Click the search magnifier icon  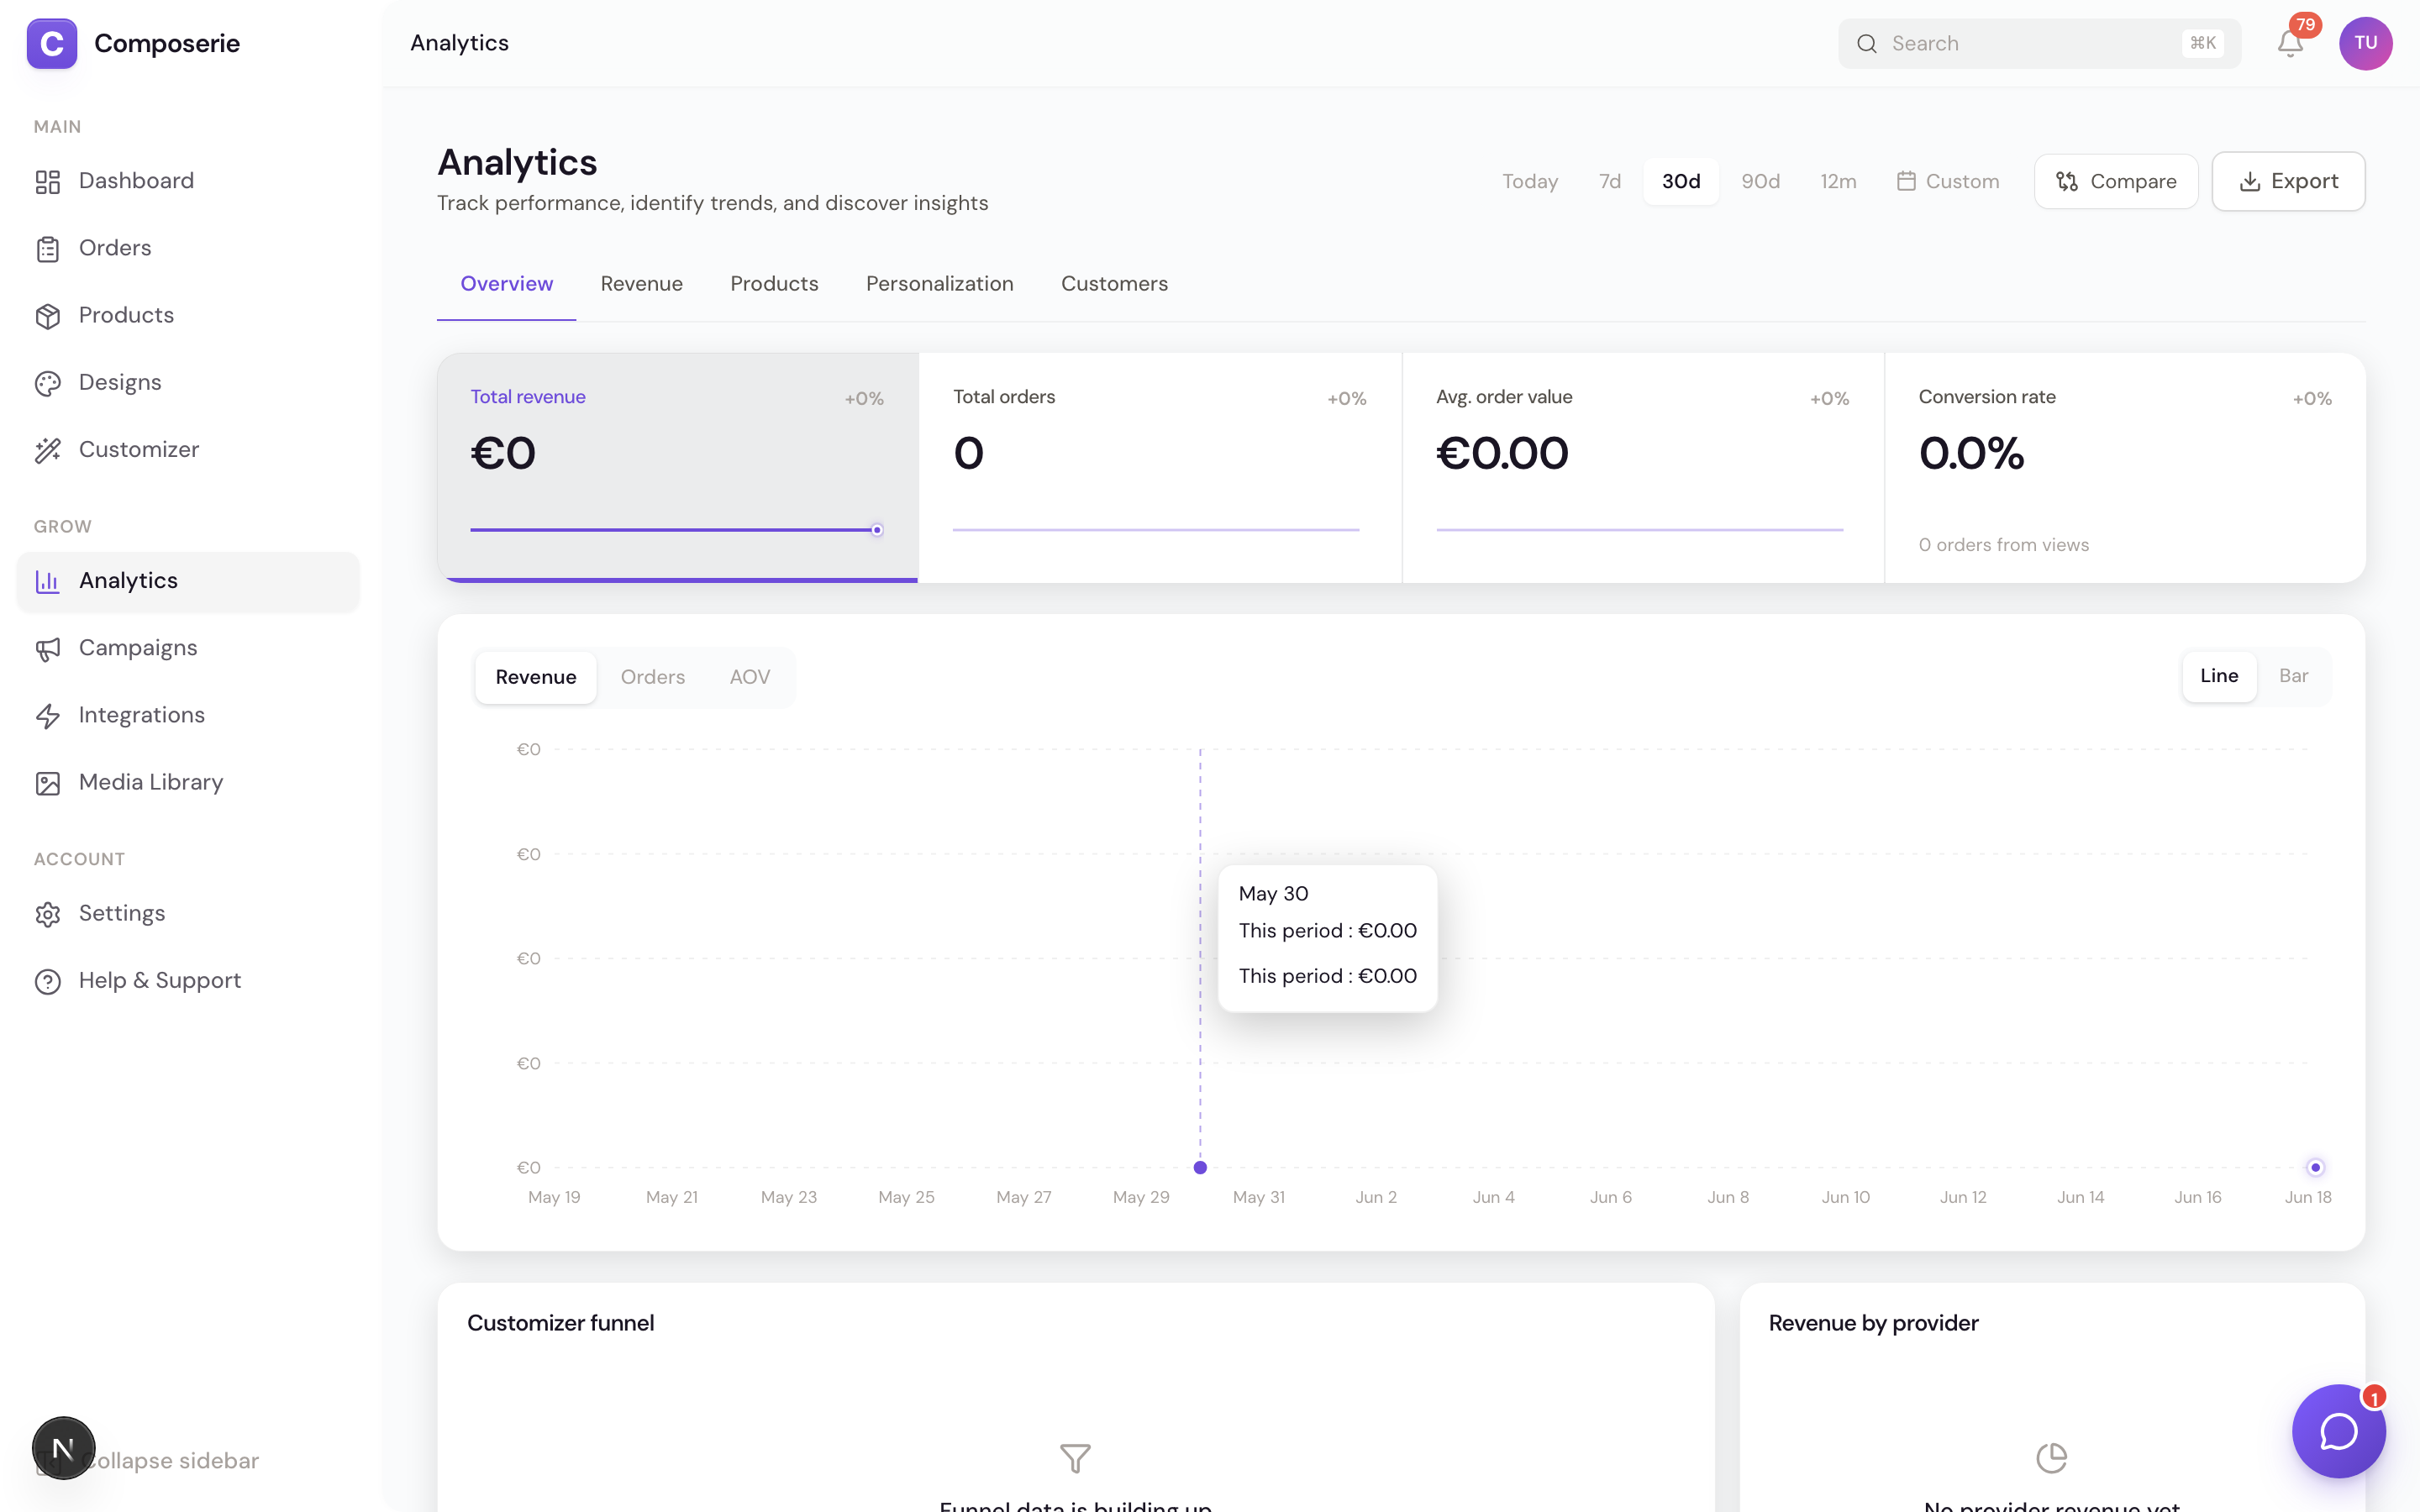[1866, 43]
